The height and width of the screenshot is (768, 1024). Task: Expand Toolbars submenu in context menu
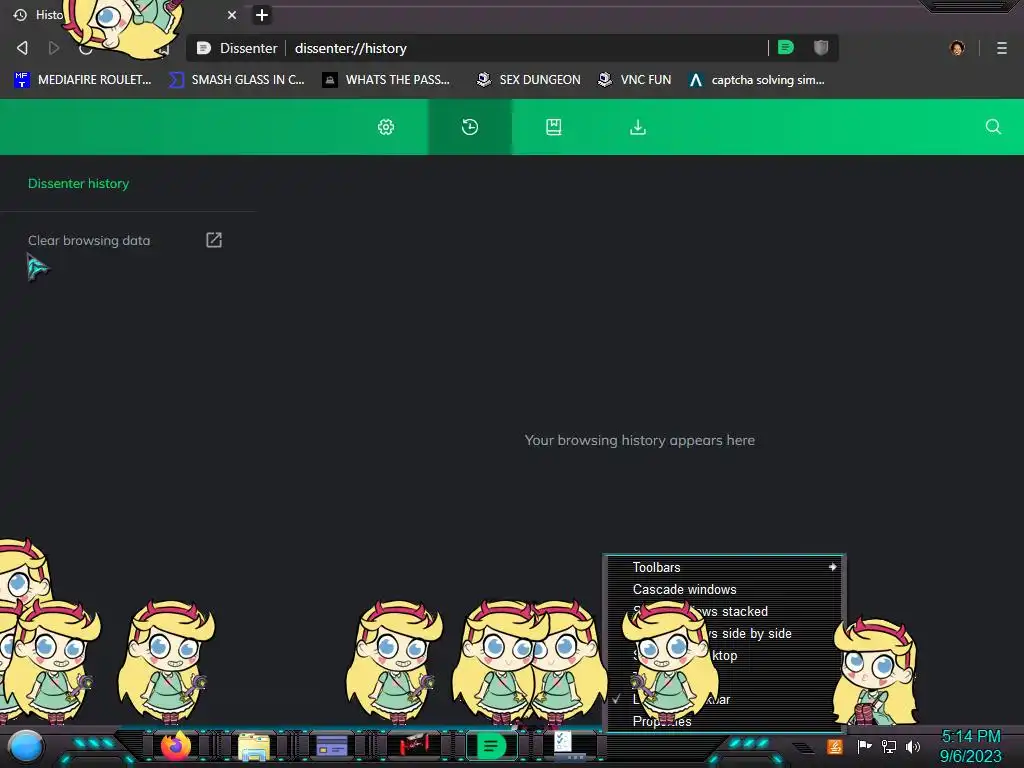(x=726, y=567)
